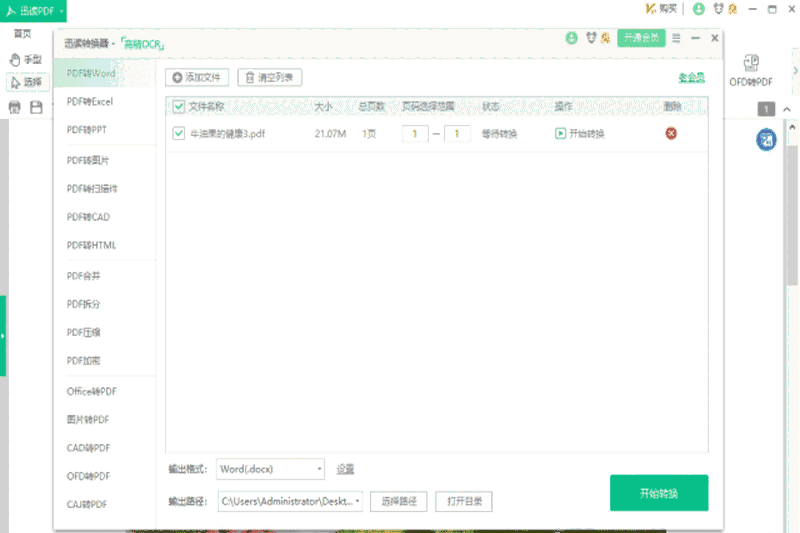The height and width of the screenshot is (533, 800).
Task: Open user account icon in converter title bar
Action: (571, 38)
